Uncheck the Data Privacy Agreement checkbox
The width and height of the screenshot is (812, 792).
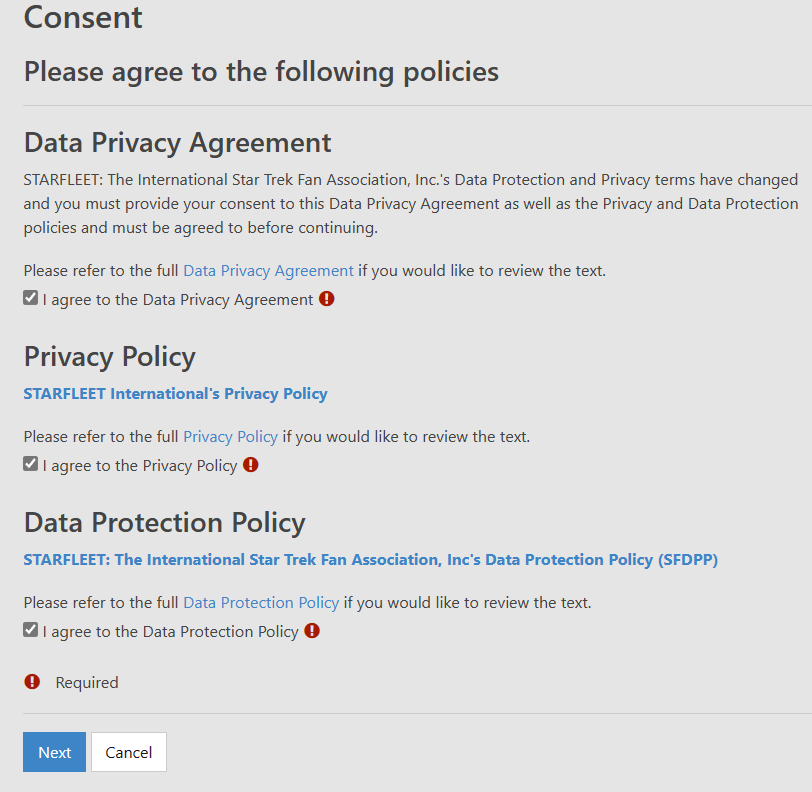[x=31, y=298]
